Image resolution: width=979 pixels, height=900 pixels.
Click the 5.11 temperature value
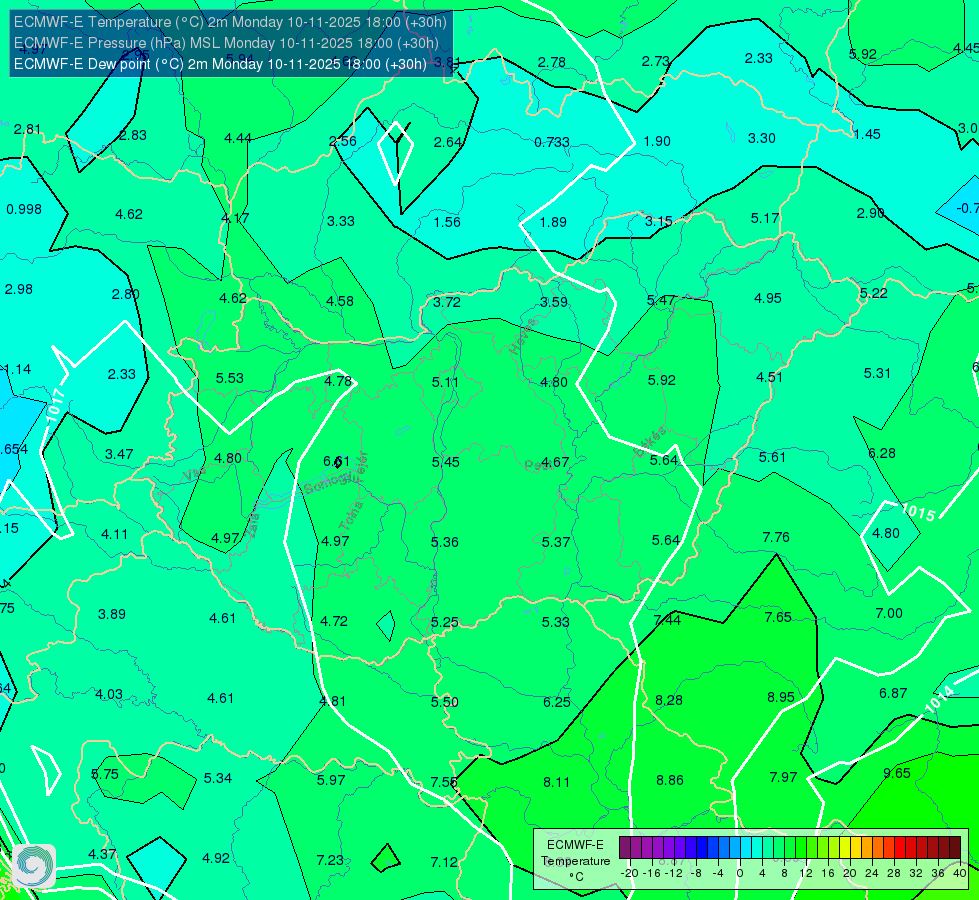tap(445, 382)
